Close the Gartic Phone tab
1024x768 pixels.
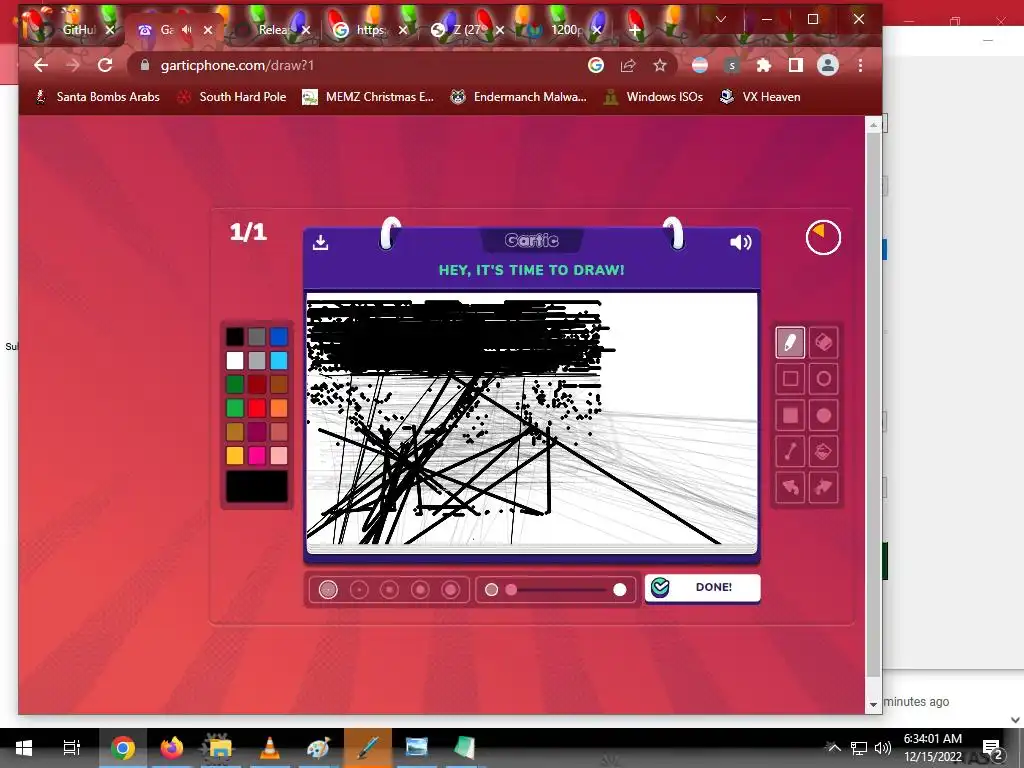[208, 29]
